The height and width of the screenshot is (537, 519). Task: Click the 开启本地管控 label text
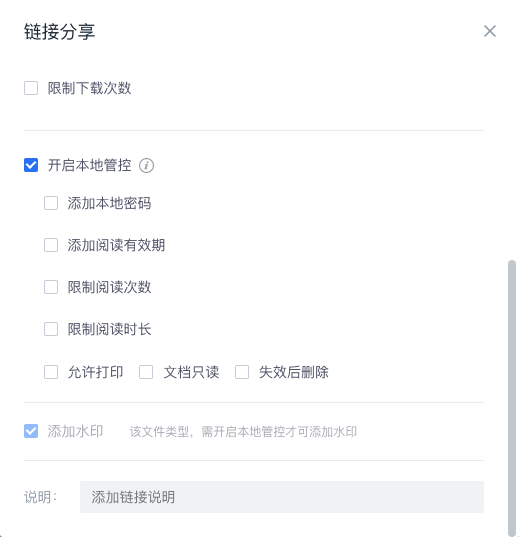click(x=89, y=165)
